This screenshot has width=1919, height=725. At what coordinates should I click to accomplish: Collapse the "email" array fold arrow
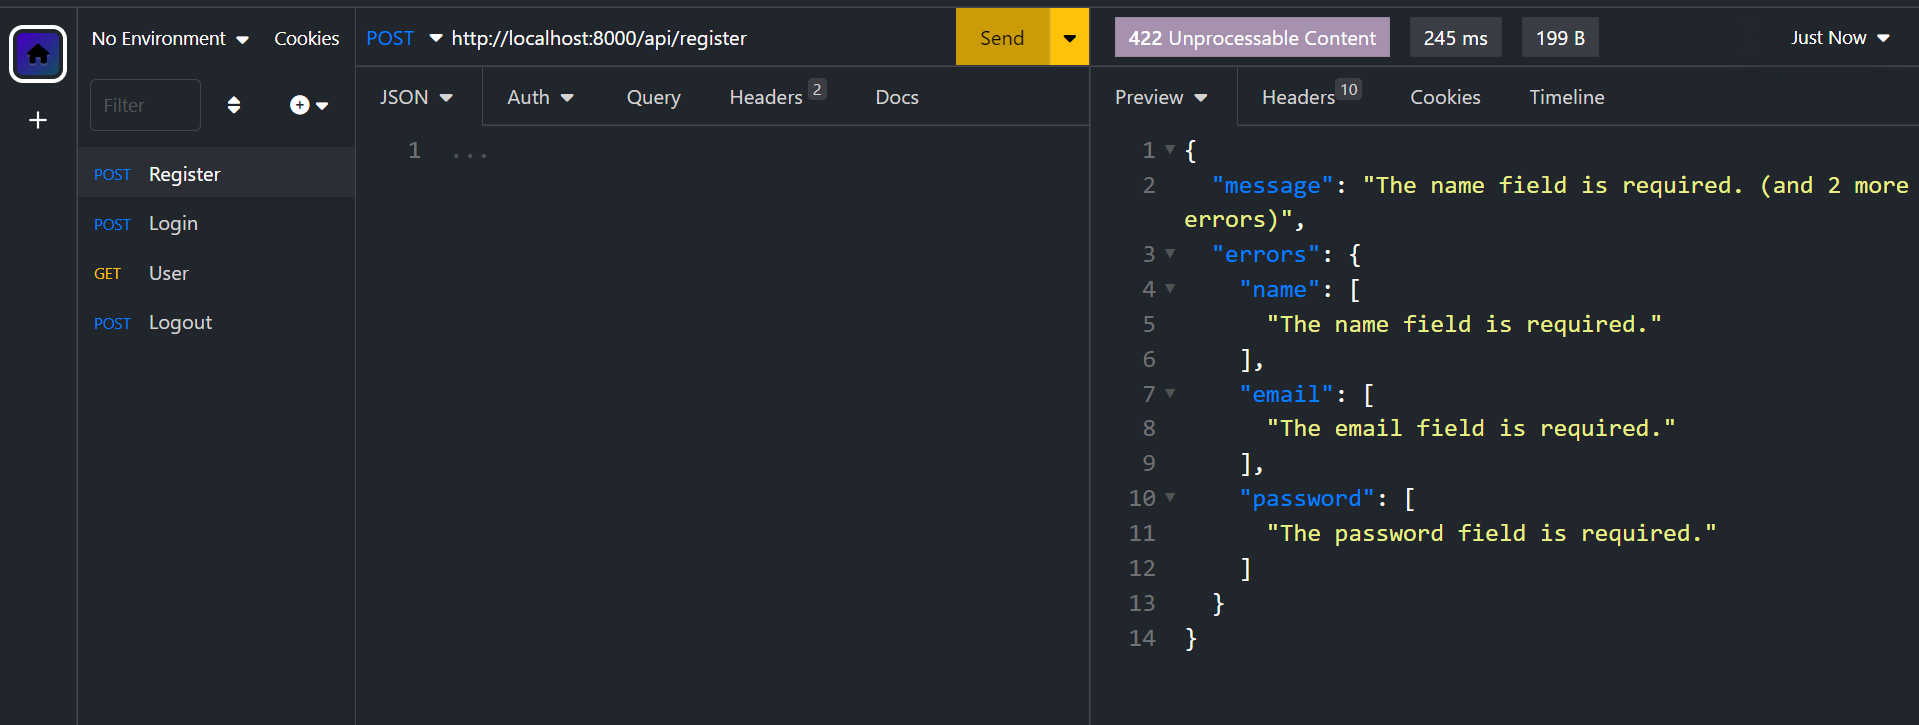[x=1170, y=394]
